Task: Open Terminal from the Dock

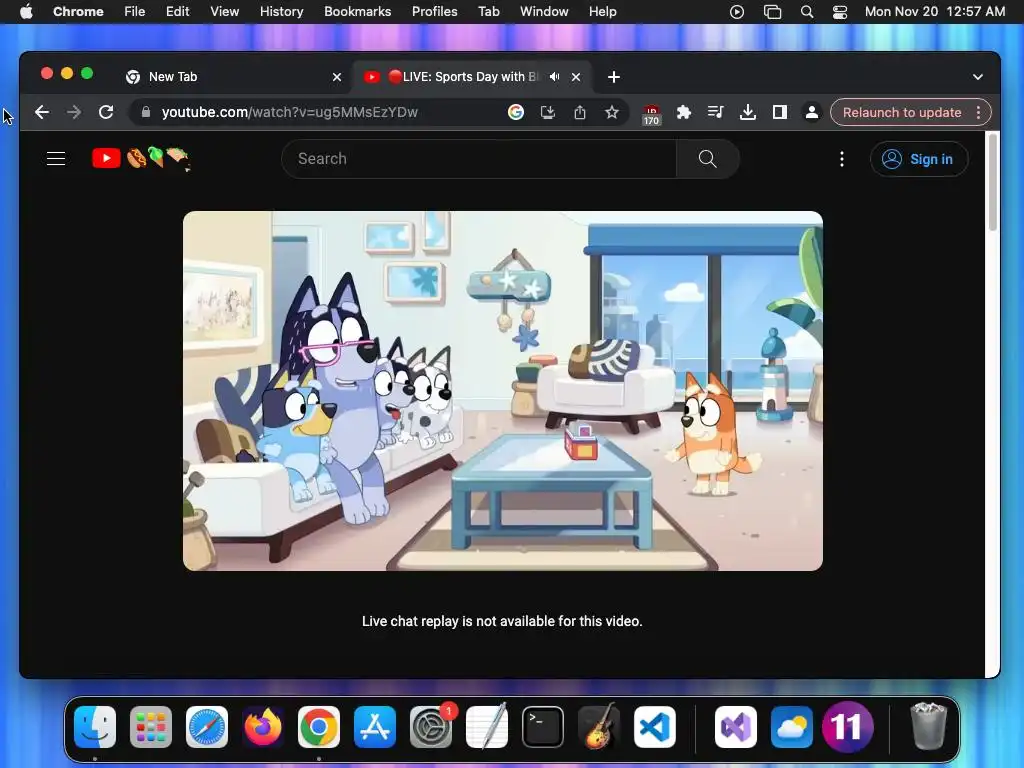Action: pyautogui.click(x=543, y=727)
